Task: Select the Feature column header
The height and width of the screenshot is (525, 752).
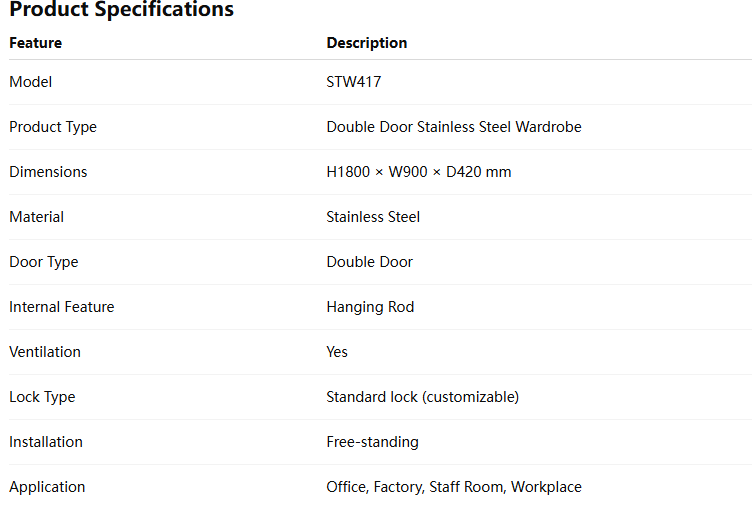Action: point(35,43)
